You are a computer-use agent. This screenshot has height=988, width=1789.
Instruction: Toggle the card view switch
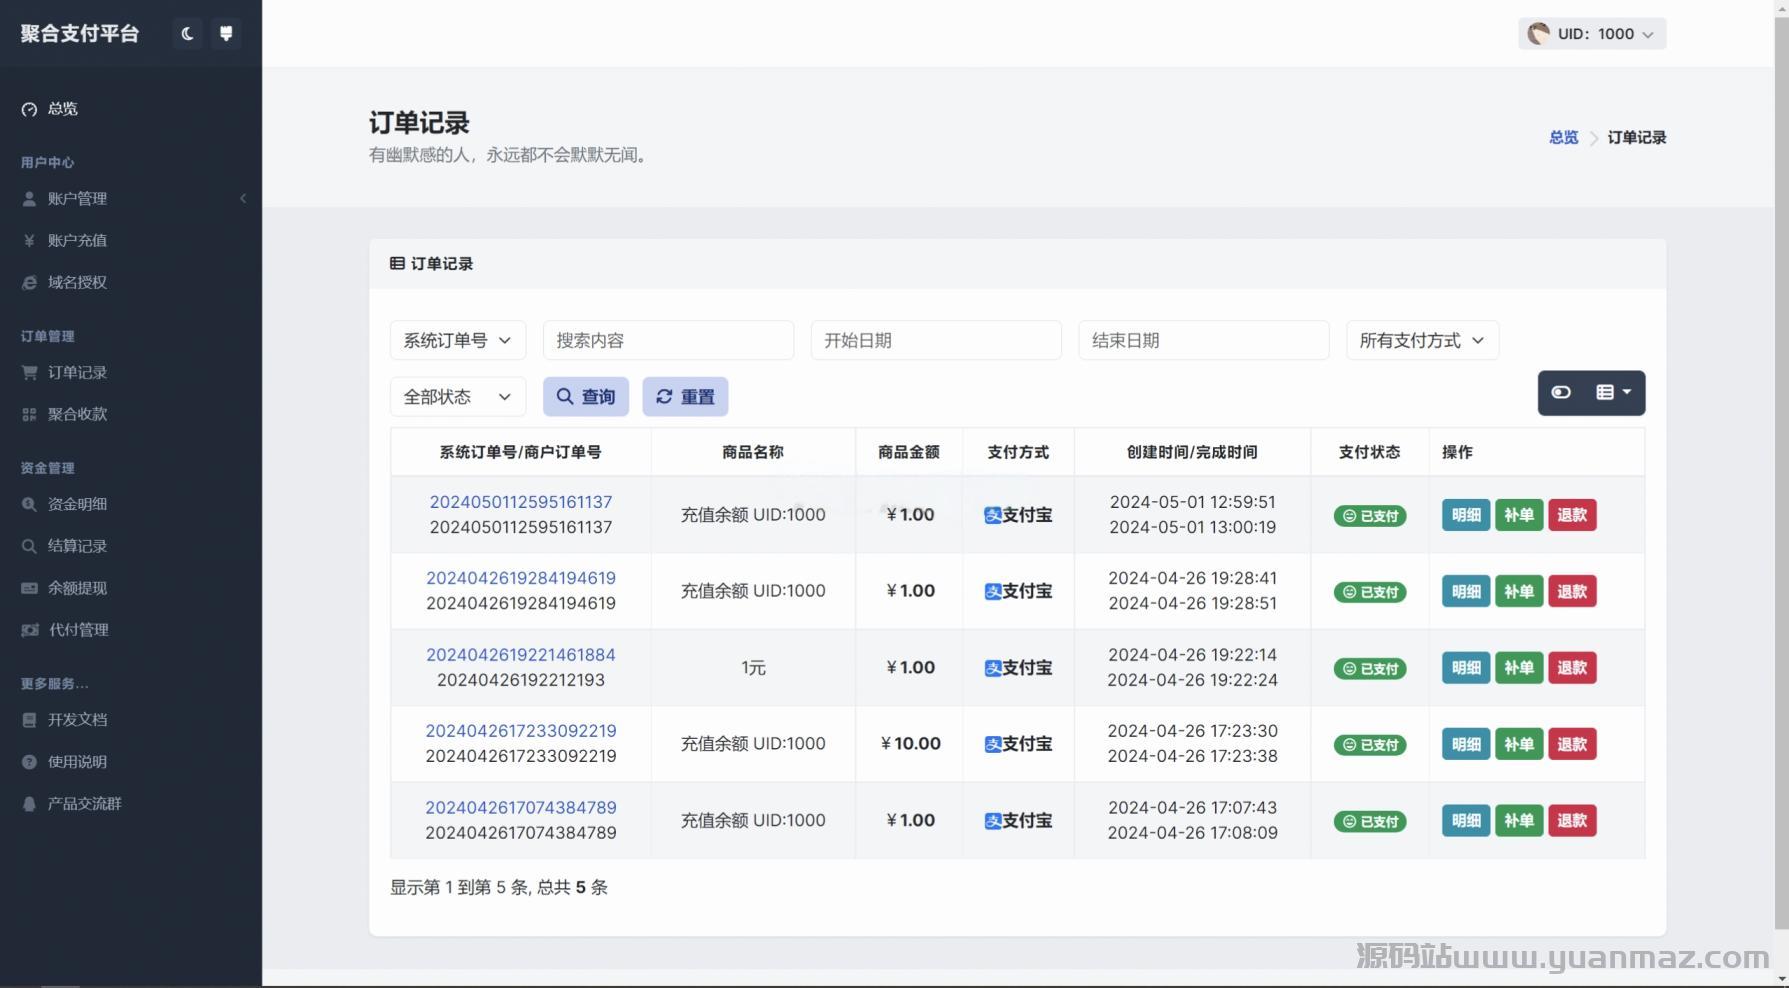[x=1561, y=393]
